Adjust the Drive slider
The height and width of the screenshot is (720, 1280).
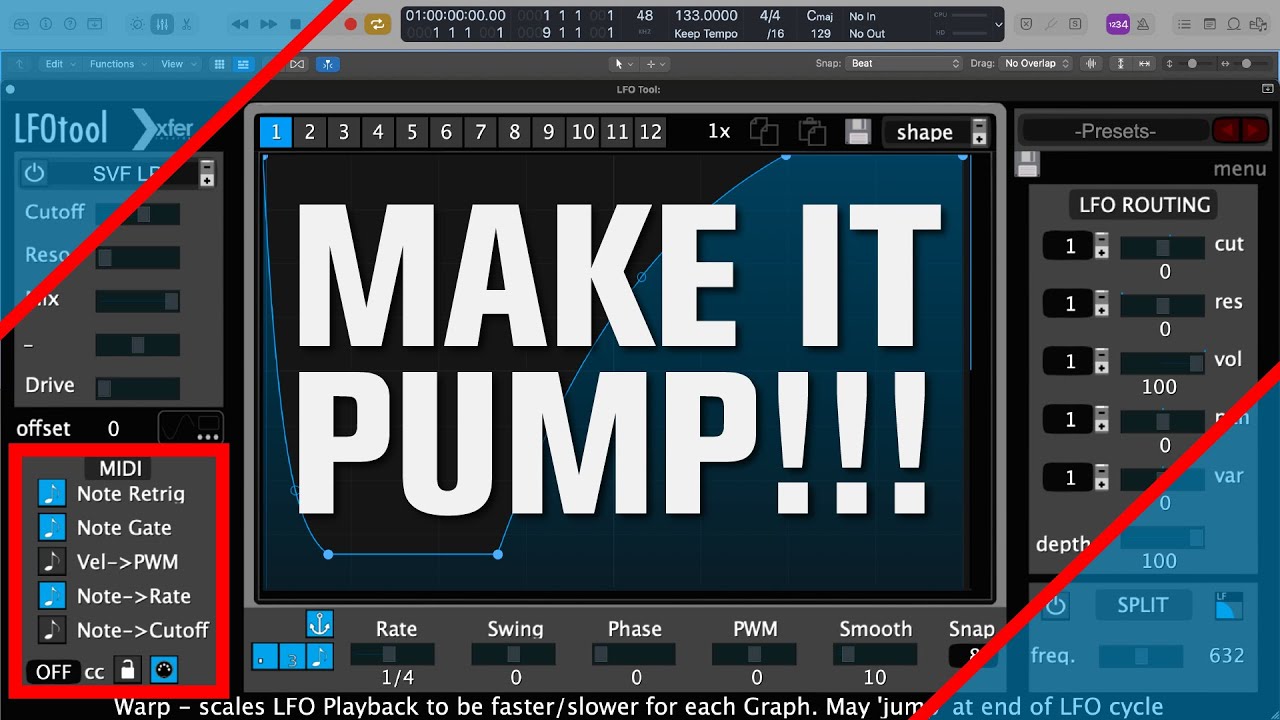pyautogui.click(x=137, y=388)
